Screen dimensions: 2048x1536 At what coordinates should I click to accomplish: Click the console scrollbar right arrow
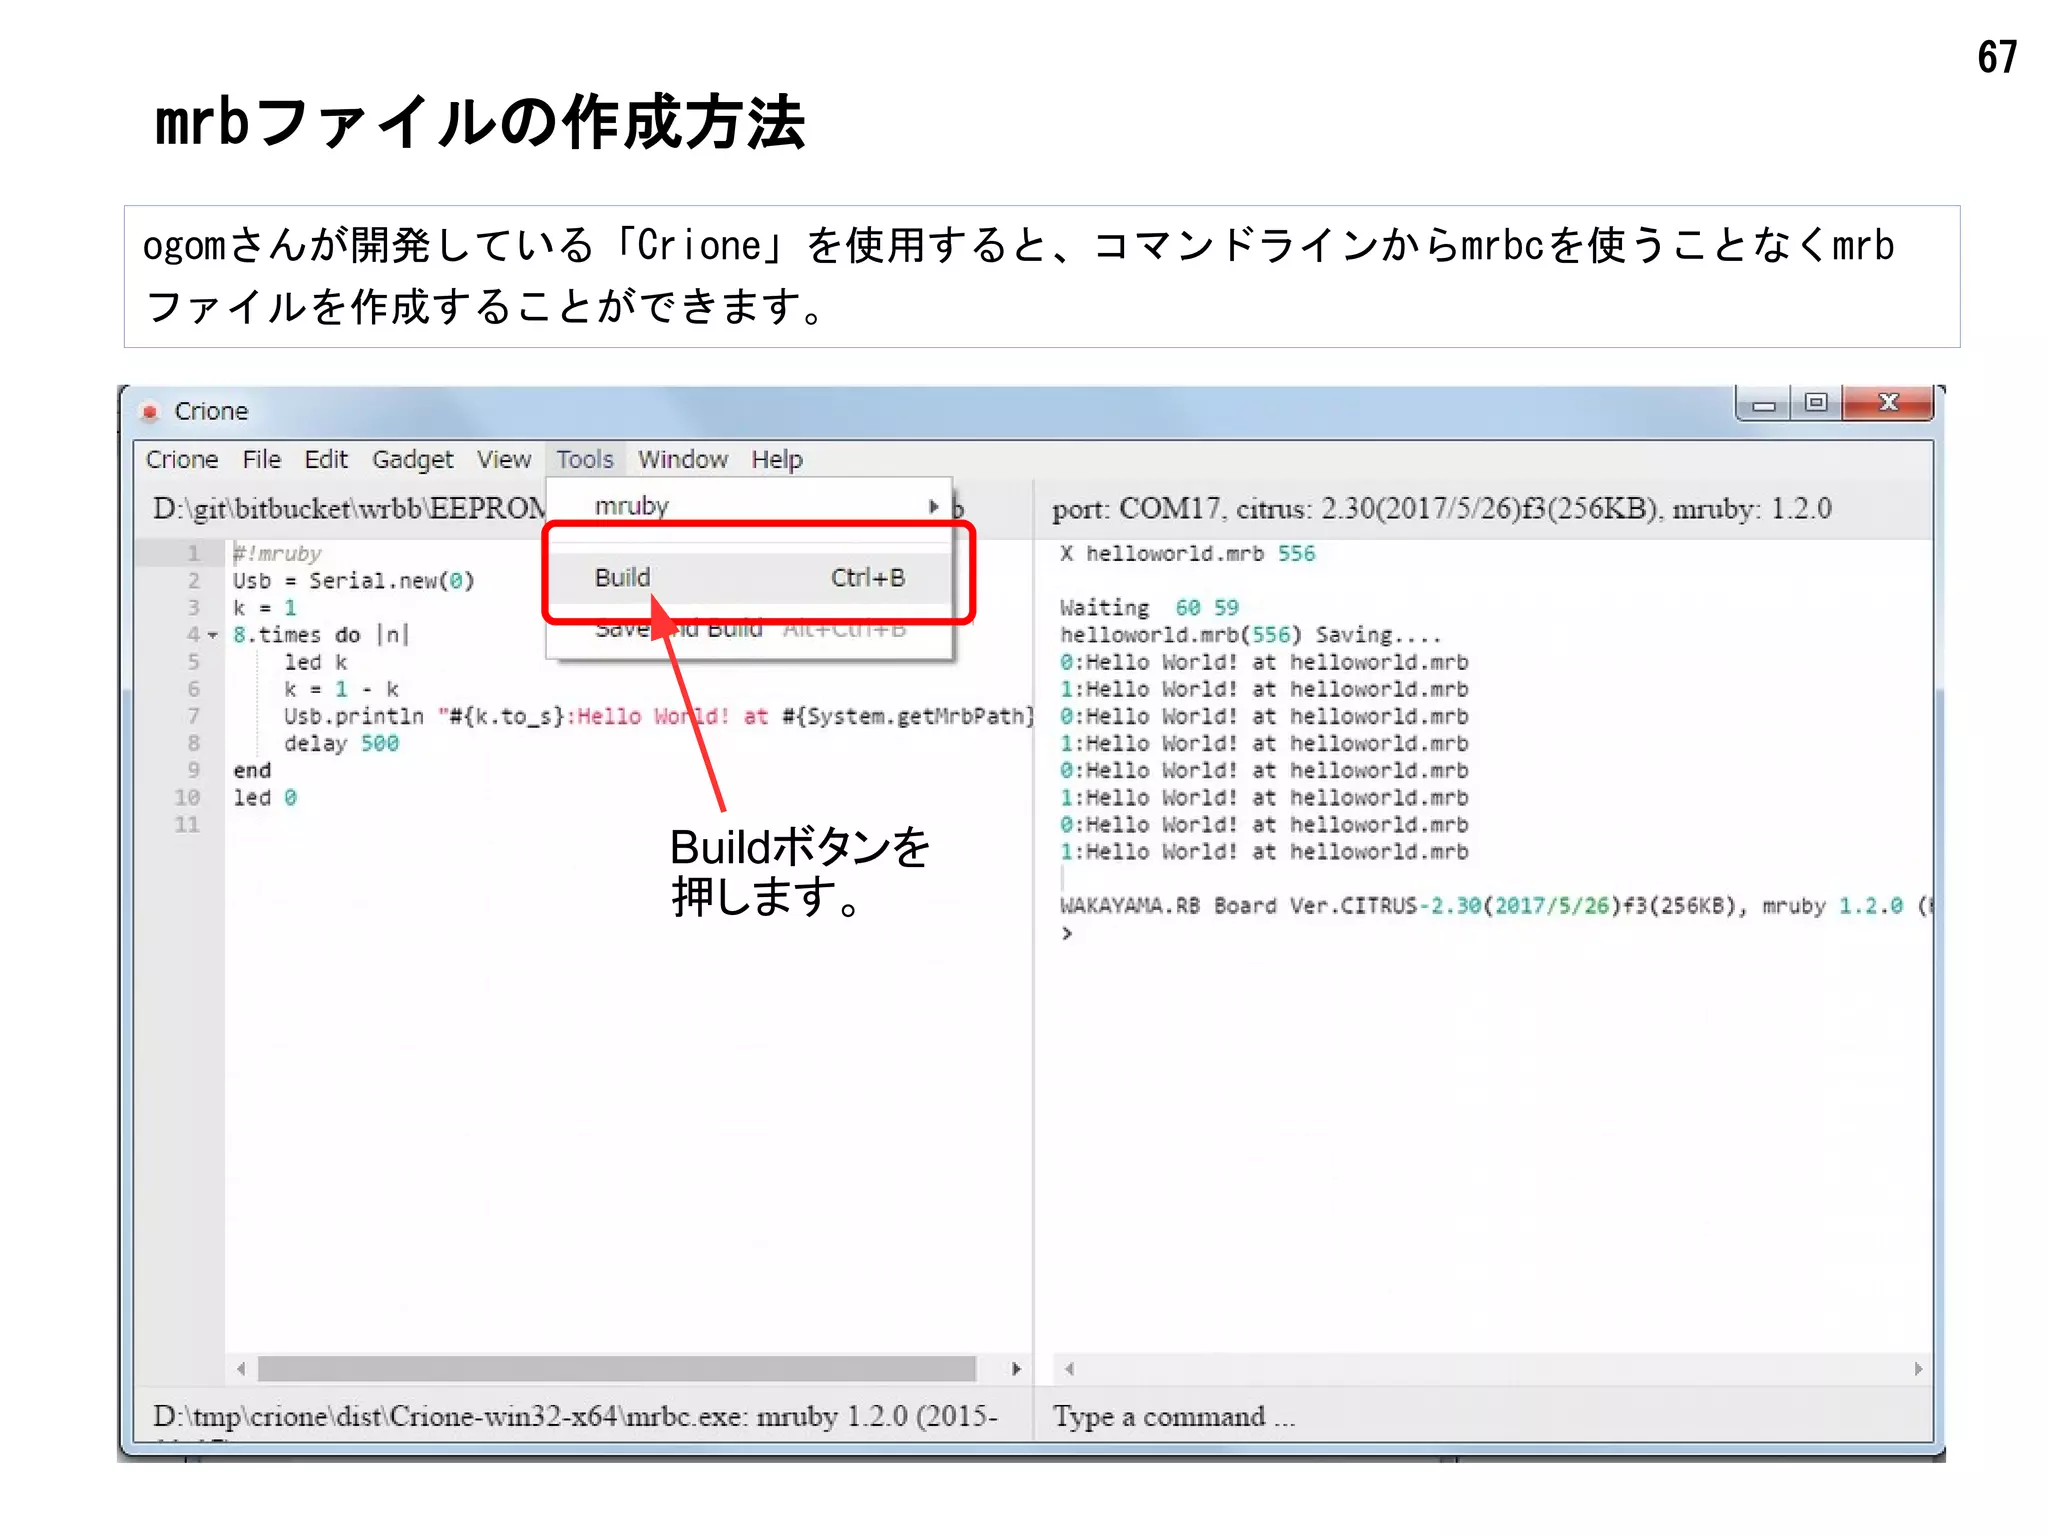click(x=1917, y=1368)
